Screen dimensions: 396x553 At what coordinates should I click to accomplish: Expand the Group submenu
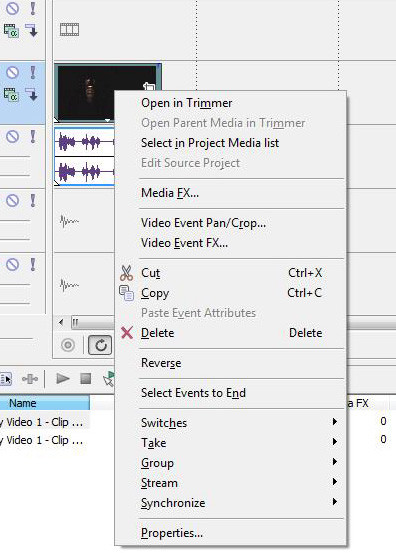(x=231, y=463)
